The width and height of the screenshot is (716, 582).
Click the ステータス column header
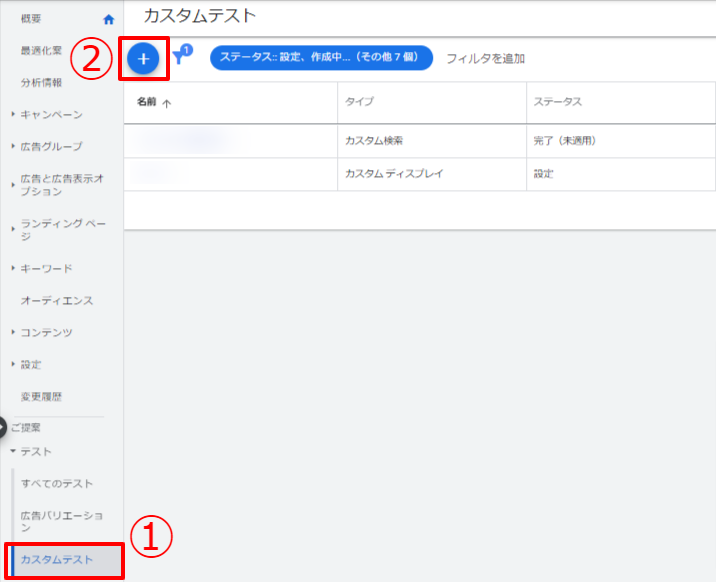(558, 103)
